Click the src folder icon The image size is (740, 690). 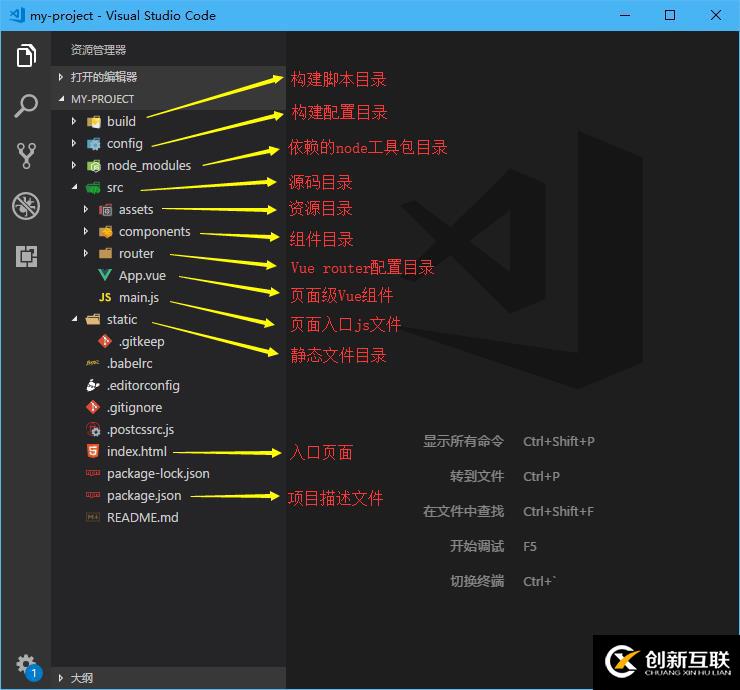click(93, 187)
